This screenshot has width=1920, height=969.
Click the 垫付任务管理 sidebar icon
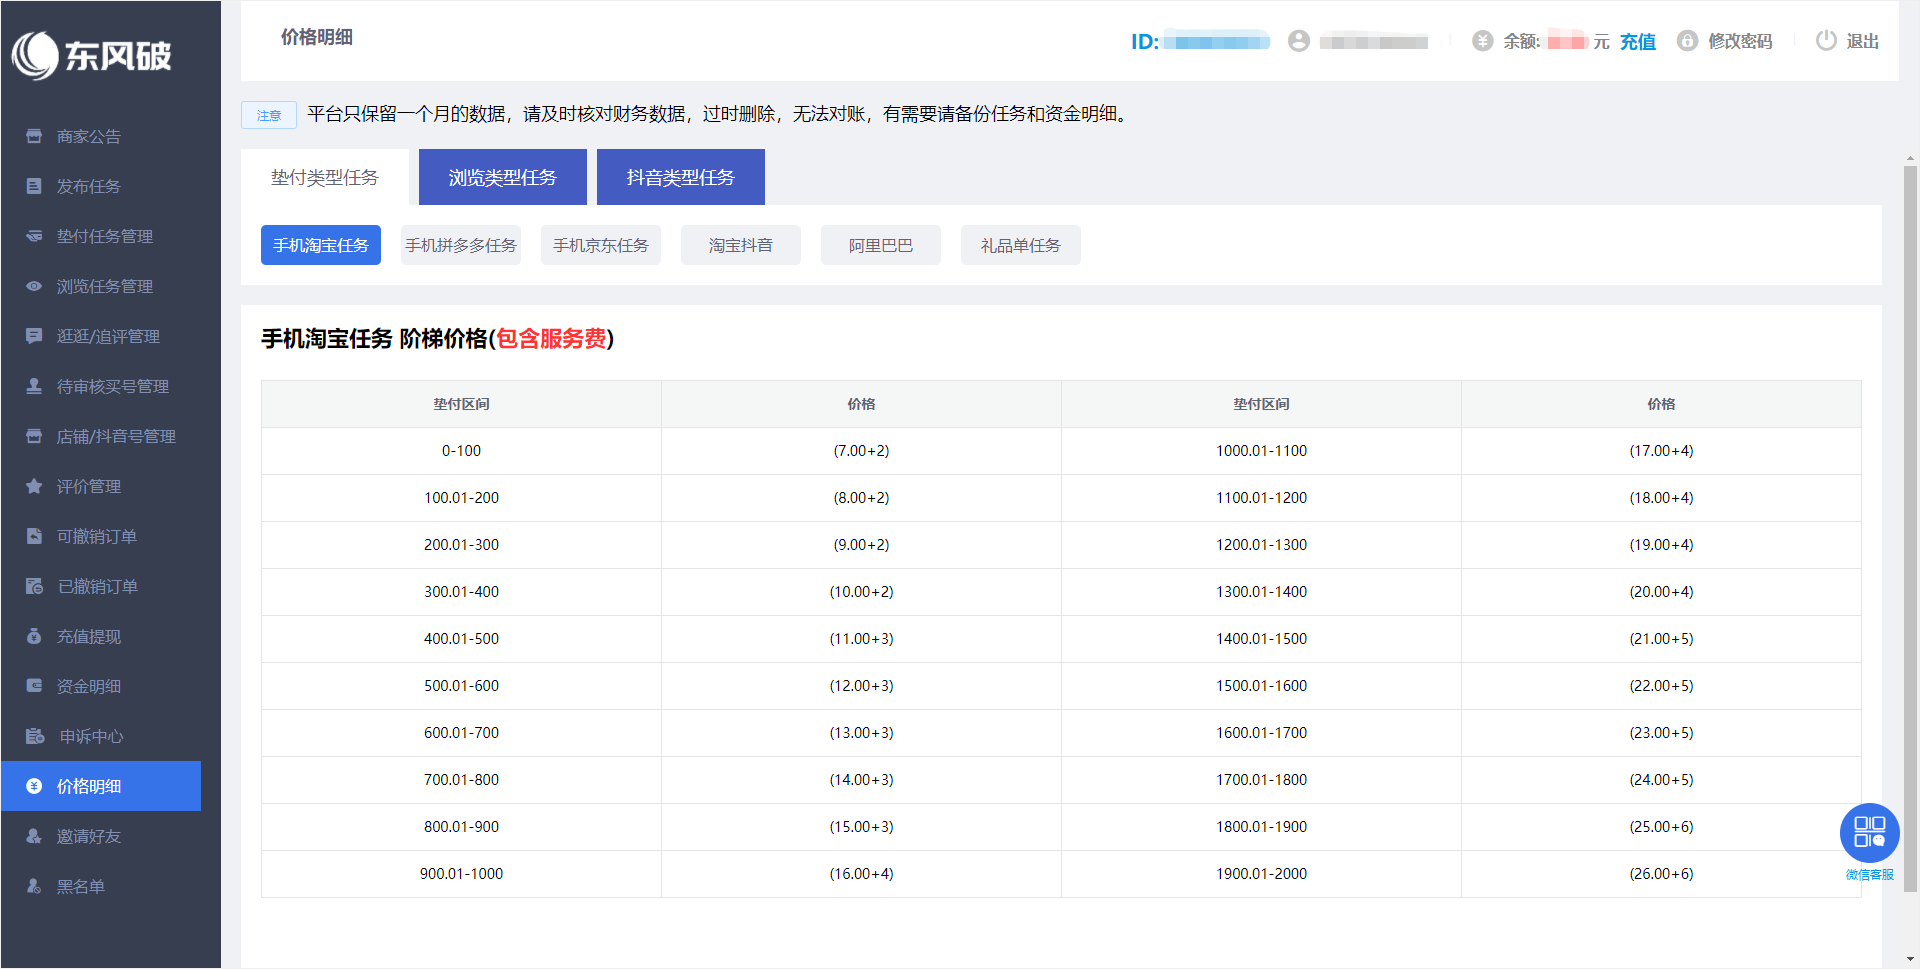pos(34,236)
